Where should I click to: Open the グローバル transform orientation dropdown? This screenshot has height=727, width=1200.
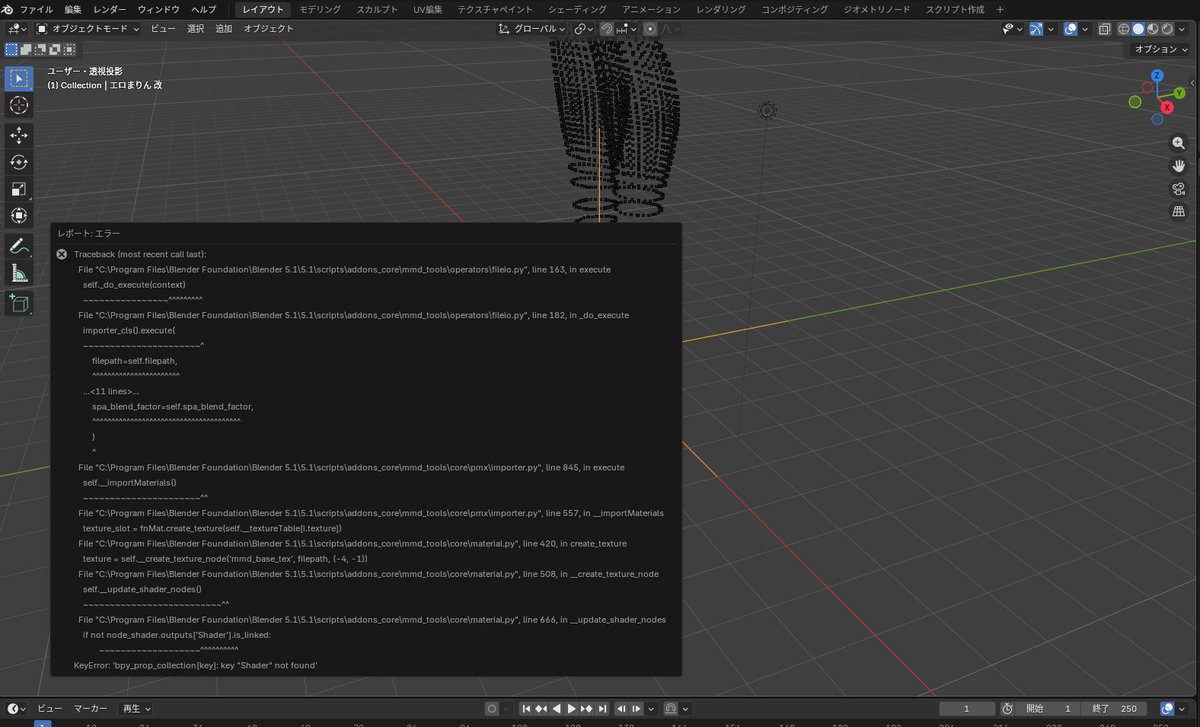tap(532, 29)
